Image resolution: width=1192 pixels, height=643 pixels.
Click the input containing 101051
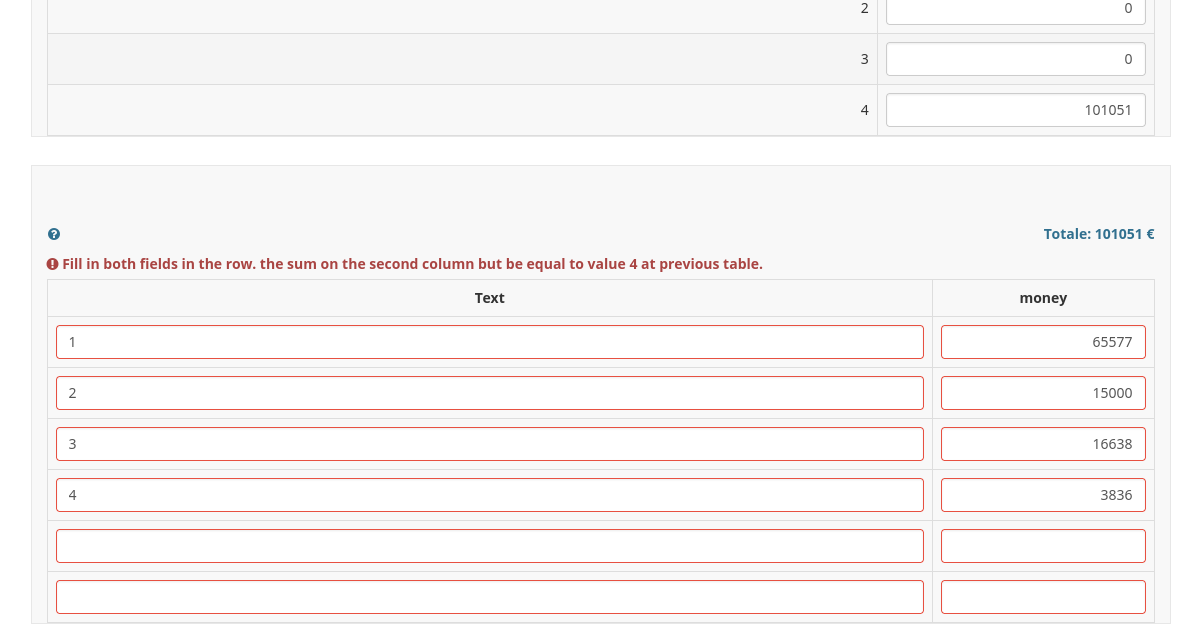point(1015,110)
